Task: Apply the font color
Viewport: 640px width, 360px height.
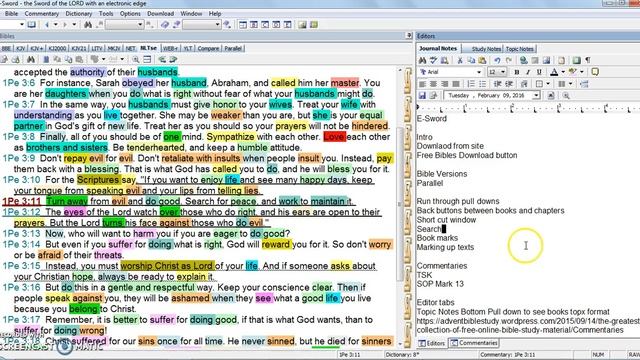Action: (x=554, y=72)
